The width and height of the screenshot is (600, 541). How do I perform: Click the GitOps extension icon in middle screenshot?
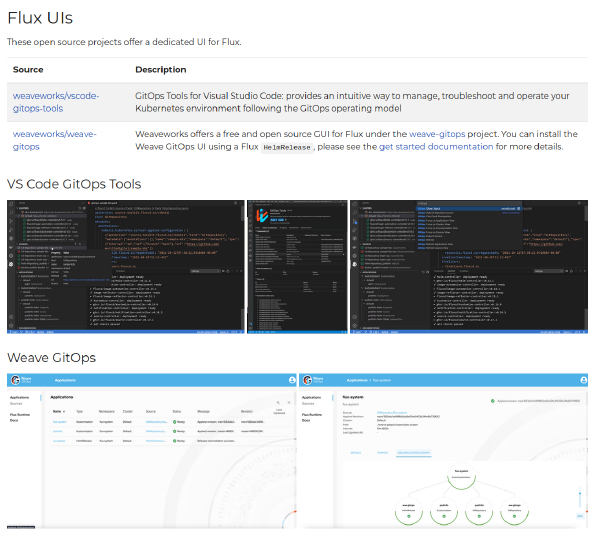click(x=261, y=216)
